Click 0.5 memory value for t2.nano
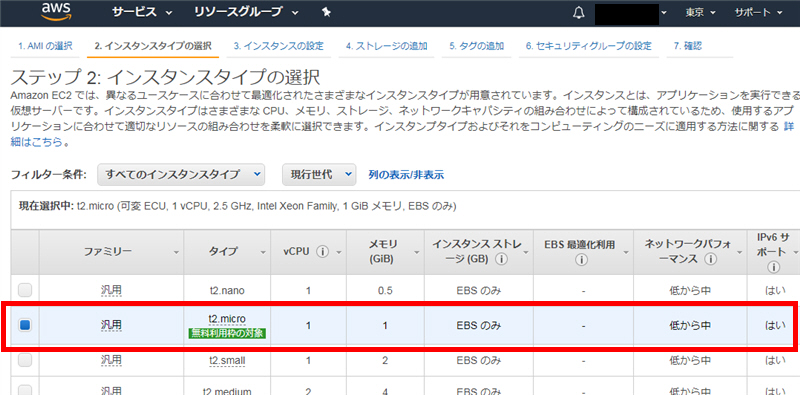 click(385, 290)
